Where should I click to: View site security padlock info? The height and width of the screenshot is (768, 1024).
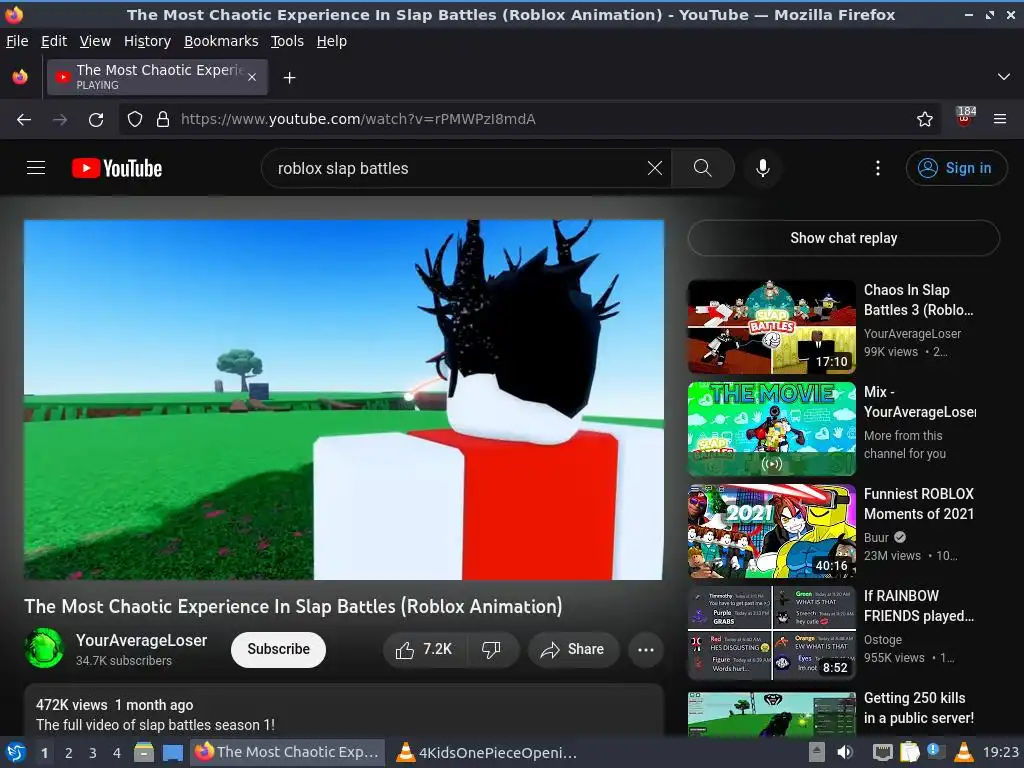pos(163,119)
